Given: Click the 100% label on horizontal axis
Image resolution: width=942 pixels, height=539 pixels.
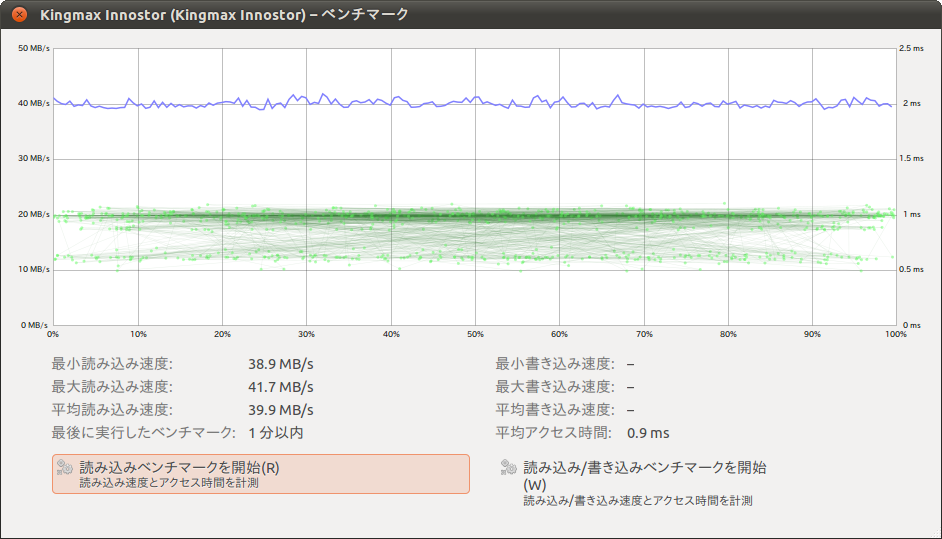Looking at the screenshot, I should pos(896,334).
